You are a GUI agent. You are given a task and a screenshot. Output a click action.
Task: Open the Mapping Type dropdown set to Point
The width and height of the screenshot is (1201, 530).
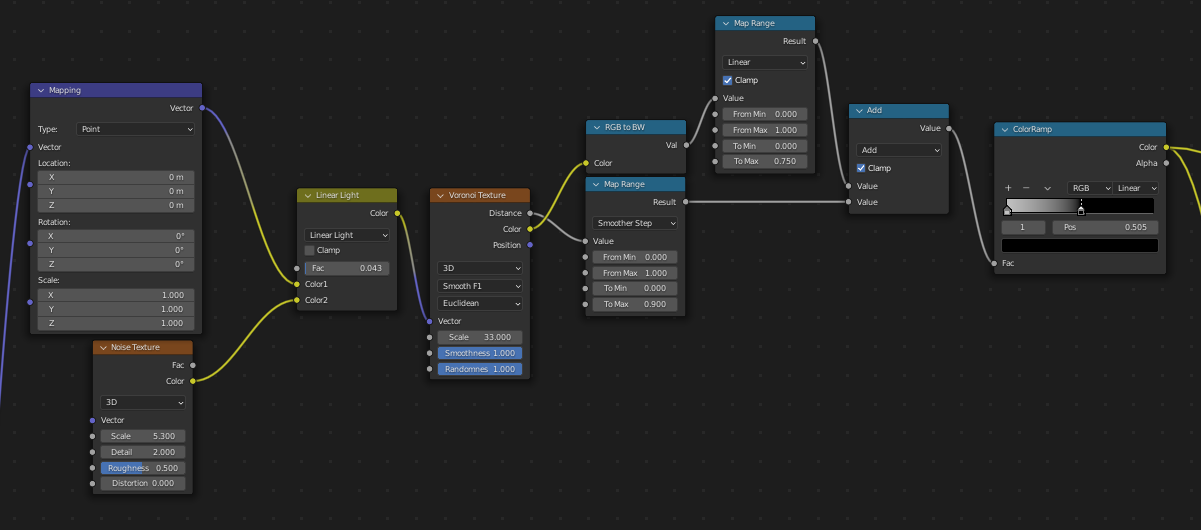[135, 129]
